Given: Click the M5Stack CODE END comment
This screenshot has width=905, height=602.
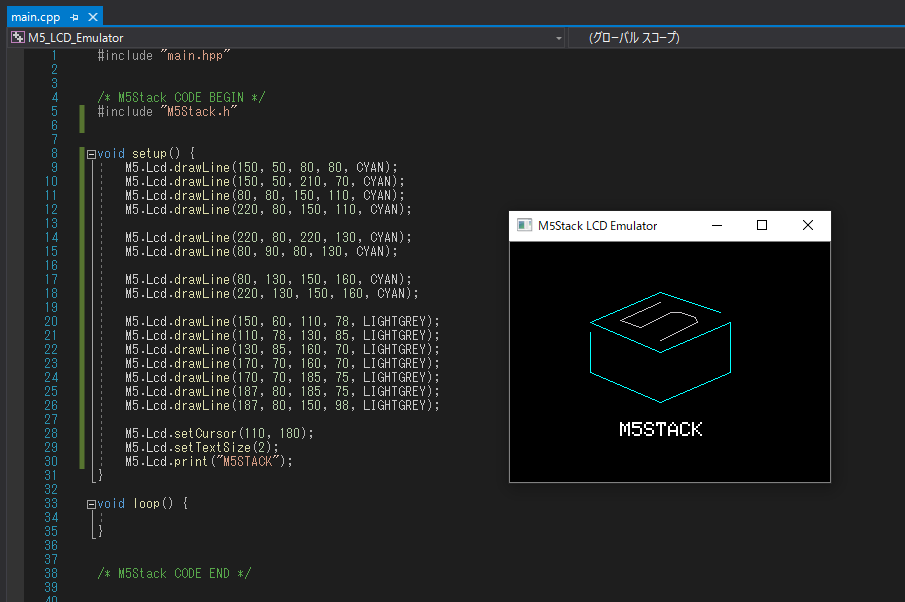Looking at the screenshot, I should 174,573.
